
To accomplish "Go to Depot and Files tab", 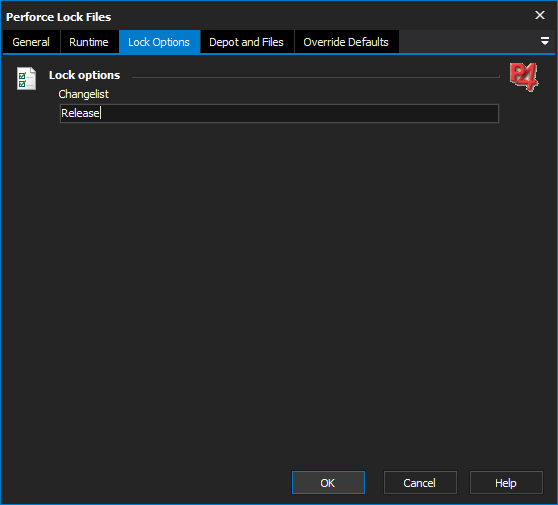I will tap(247, 42).
